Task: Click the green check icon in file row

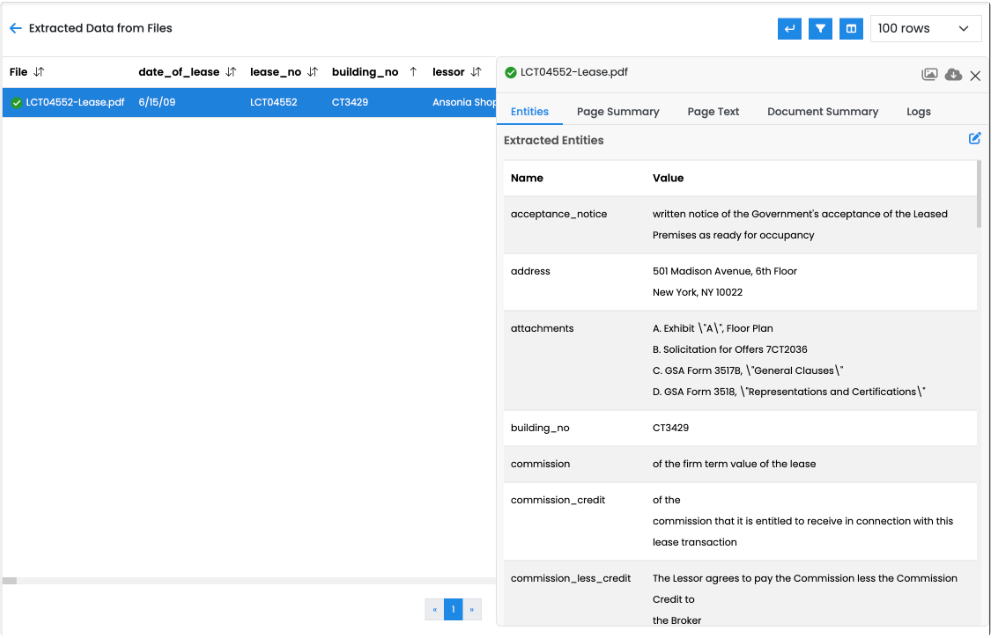Action: coord(16,103)
